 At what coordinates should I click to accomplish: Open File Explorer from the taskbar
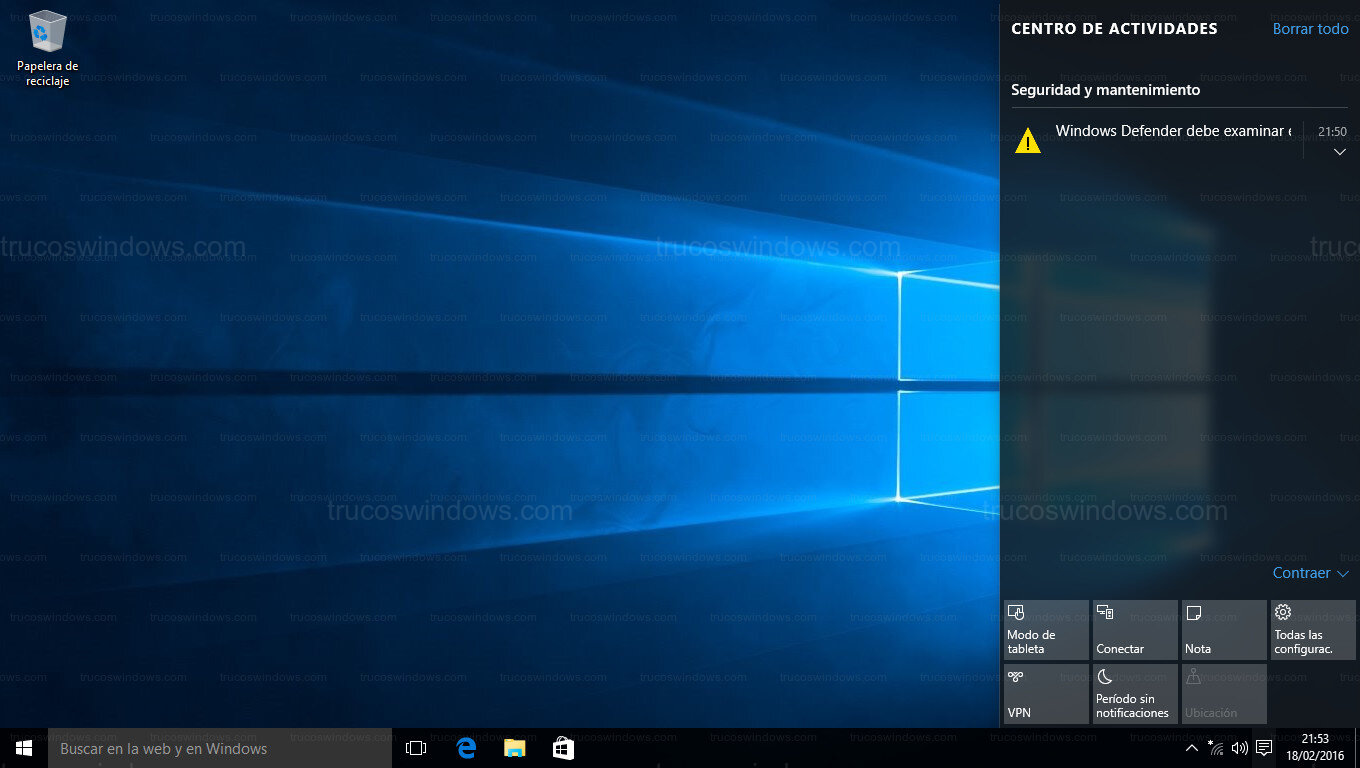(x=514, y=747)
